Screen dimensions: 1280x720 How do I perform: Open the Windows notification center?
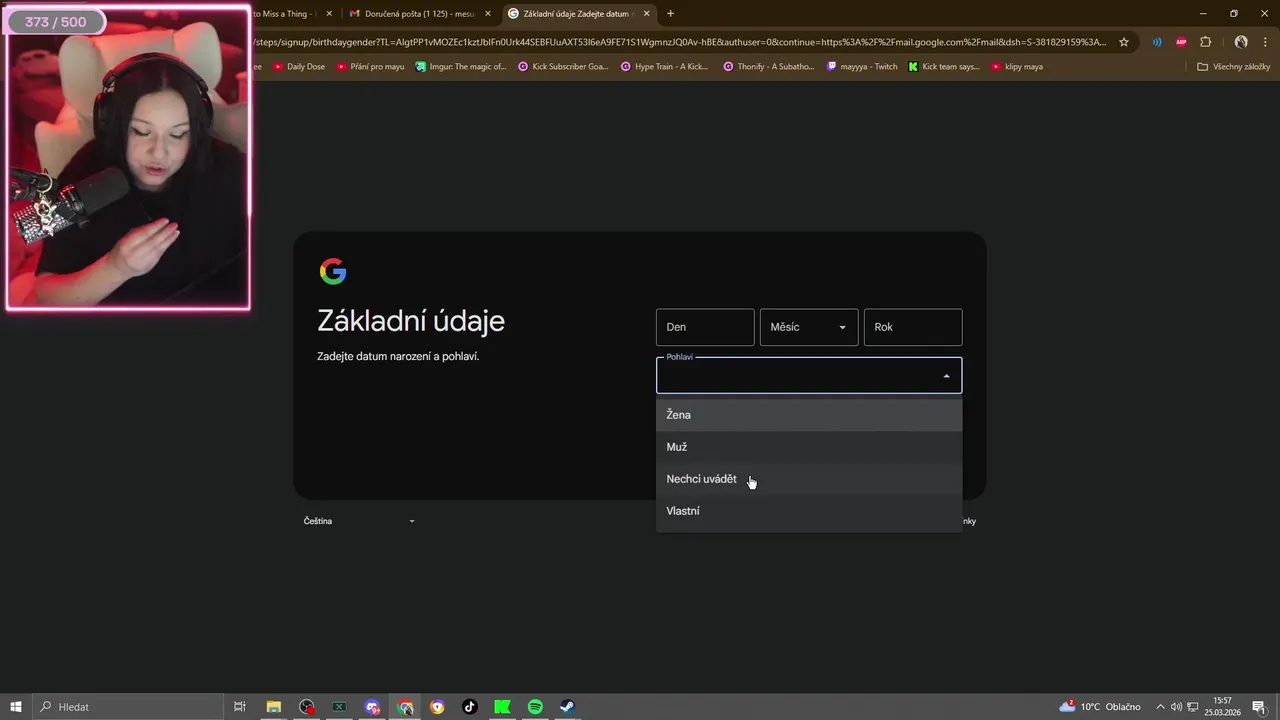coord(1259,707)
